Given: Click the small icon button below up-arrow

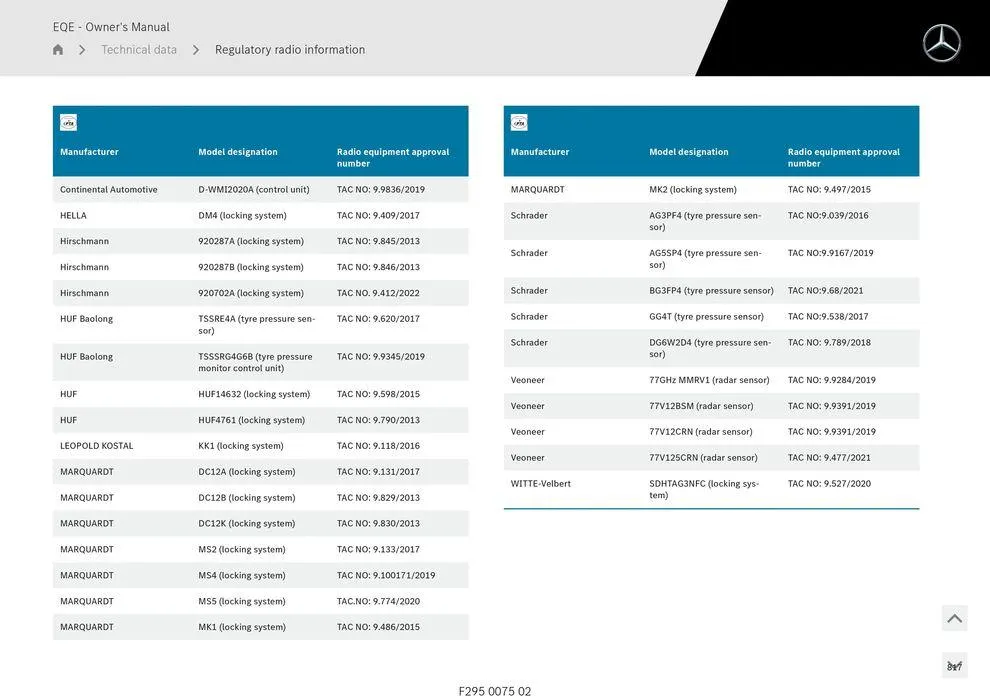Looking at the screenshot, I should (x=954, y=665).
